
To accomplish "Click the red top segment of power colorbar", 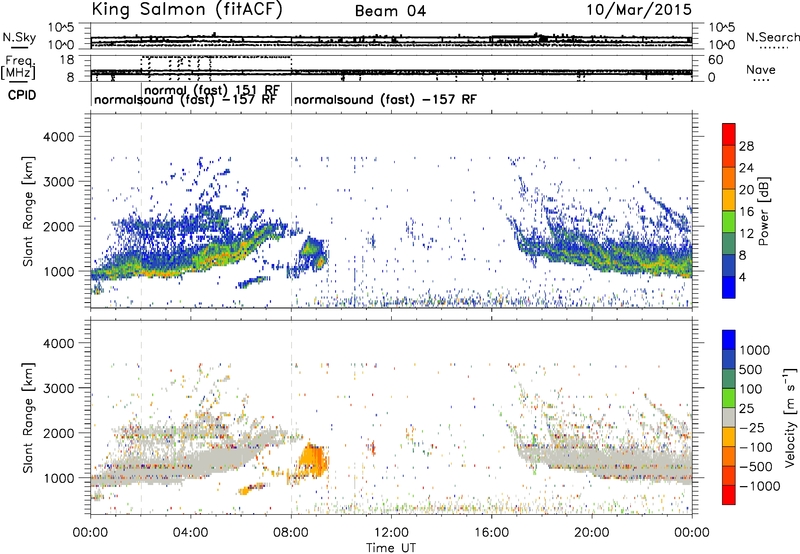I will (729, 134).
